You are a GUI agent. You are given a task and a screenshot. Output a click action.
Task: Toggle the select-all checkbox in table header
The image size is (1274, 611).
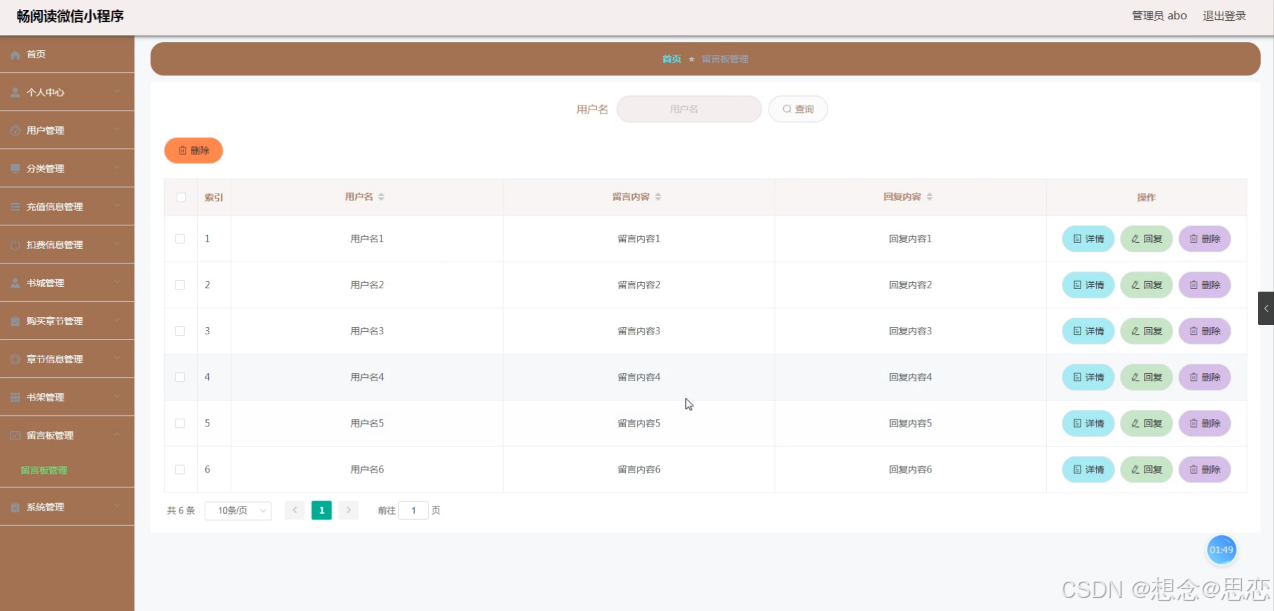coord(181,197)
